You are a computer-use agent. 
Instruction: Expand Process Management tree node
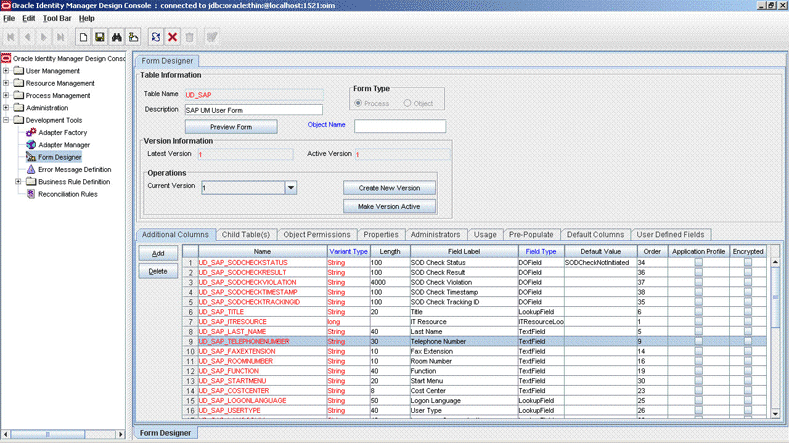pos(6,95)
